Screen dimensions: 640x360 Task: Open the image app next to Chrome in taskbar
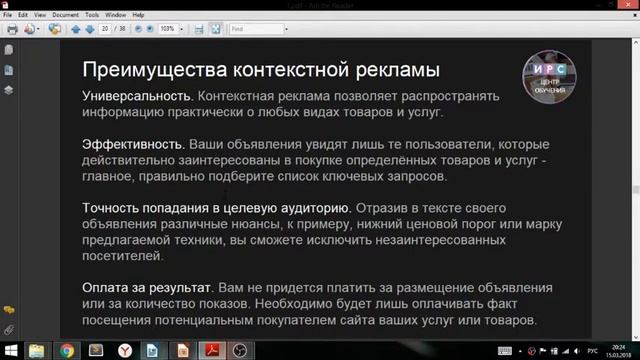tap(96, 351)
